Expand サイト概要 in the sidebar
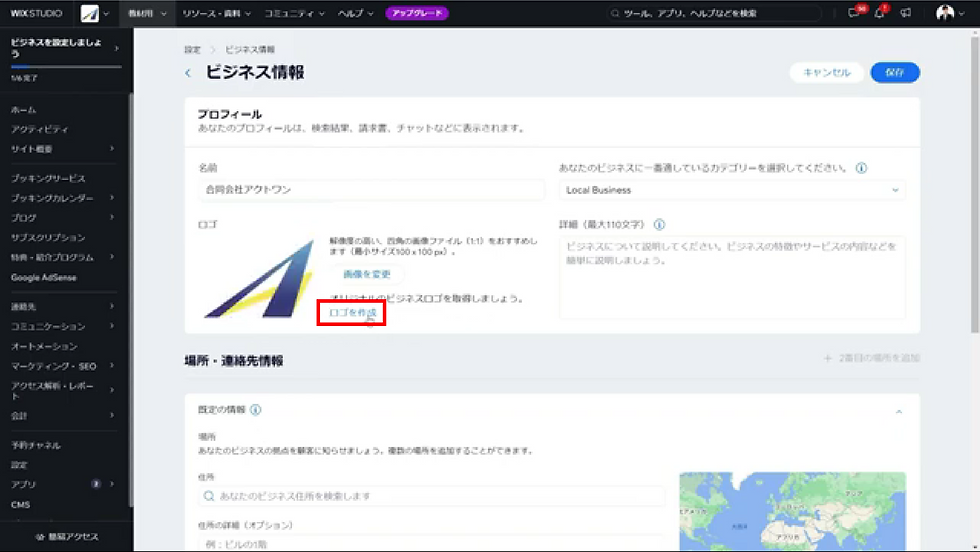 coord(112,149)
